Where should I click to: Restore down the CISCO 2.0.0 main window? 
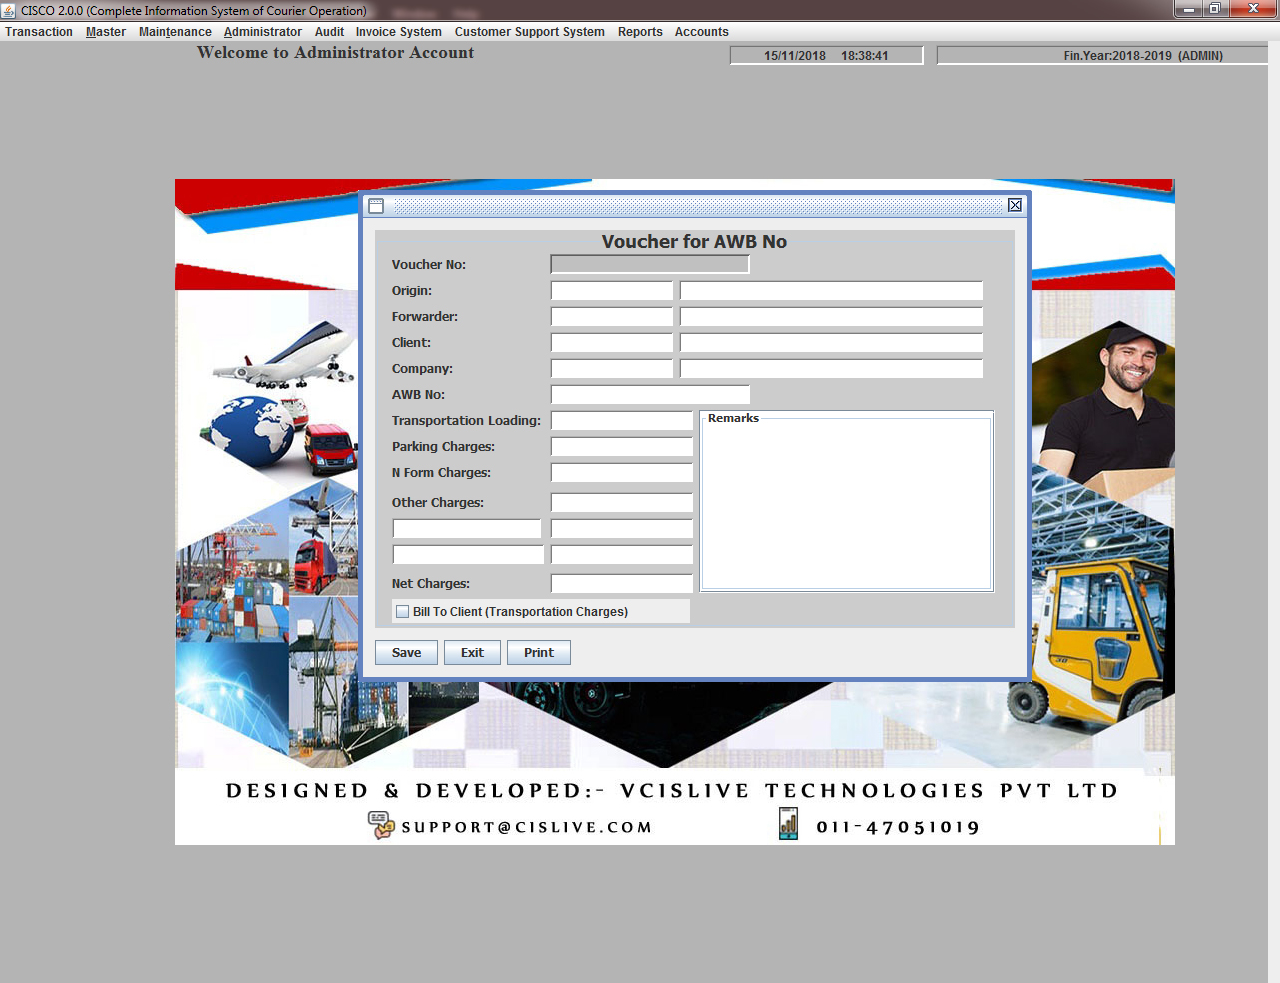(x=1215, y=9)
